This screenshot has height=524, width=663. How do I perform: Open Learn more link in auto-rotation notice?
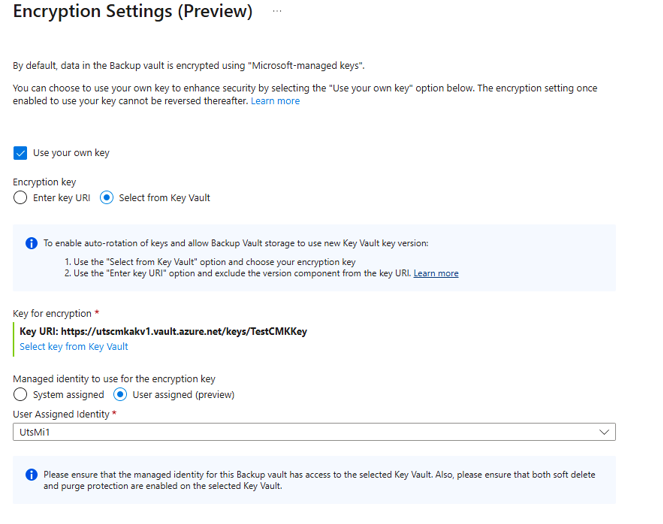pyautogui.click(x=436, y=273)
